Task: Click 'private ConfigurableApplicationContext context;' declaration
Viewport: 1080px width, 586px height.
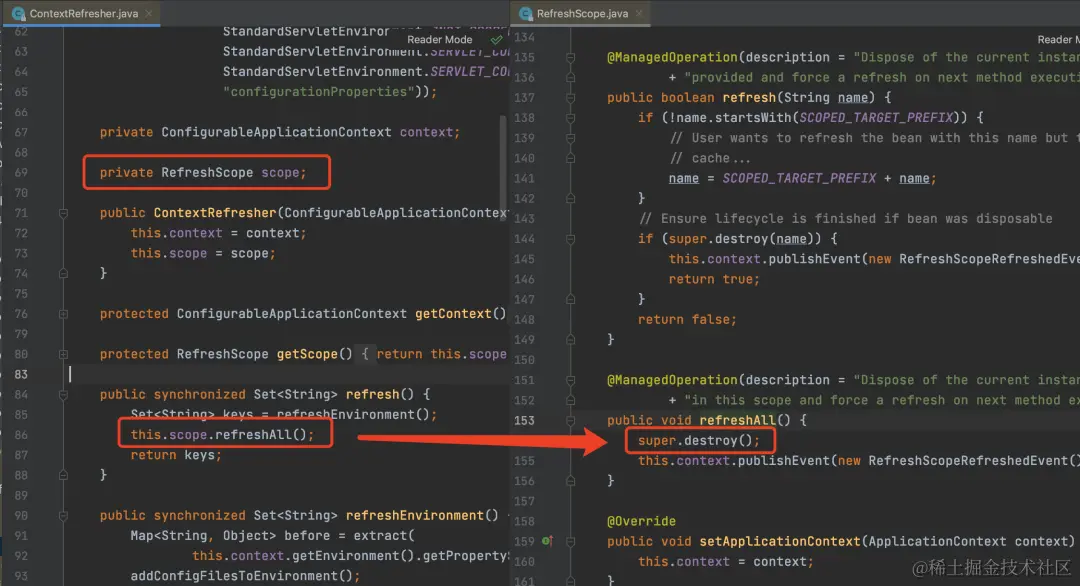Action: point(280,132)
